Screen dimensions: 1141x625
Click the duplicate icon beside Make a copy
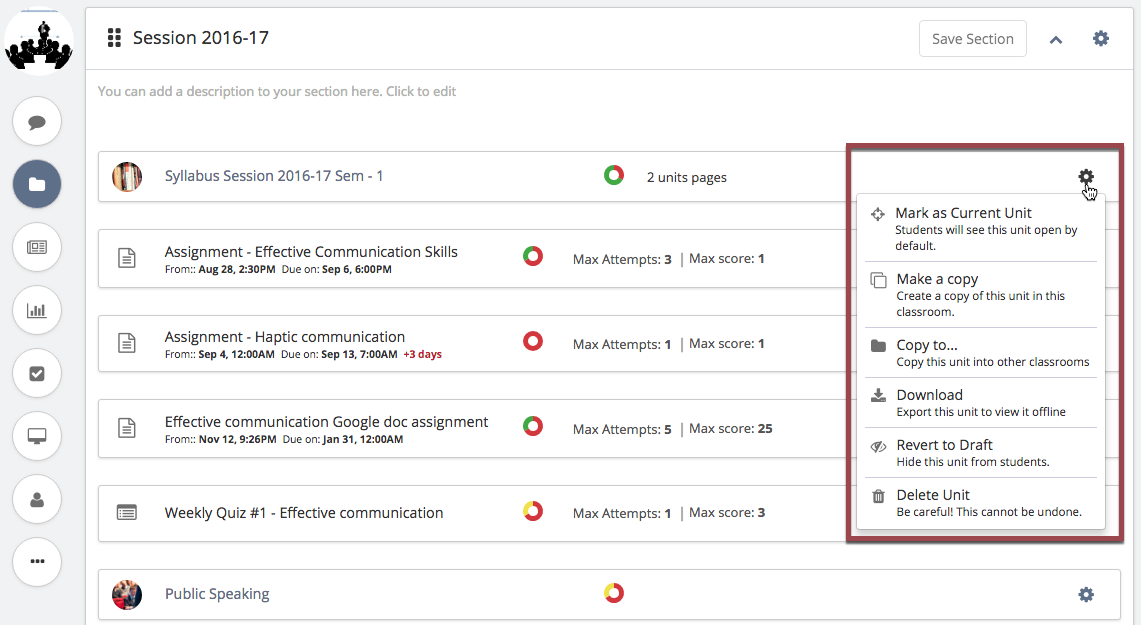[x=878, y=280]
